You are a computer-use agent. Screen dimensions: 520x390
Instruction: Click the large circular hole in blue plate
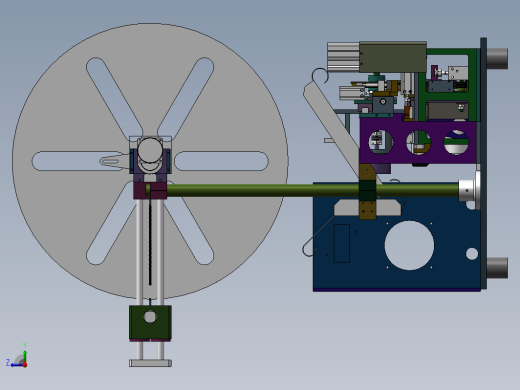(409, 245)
